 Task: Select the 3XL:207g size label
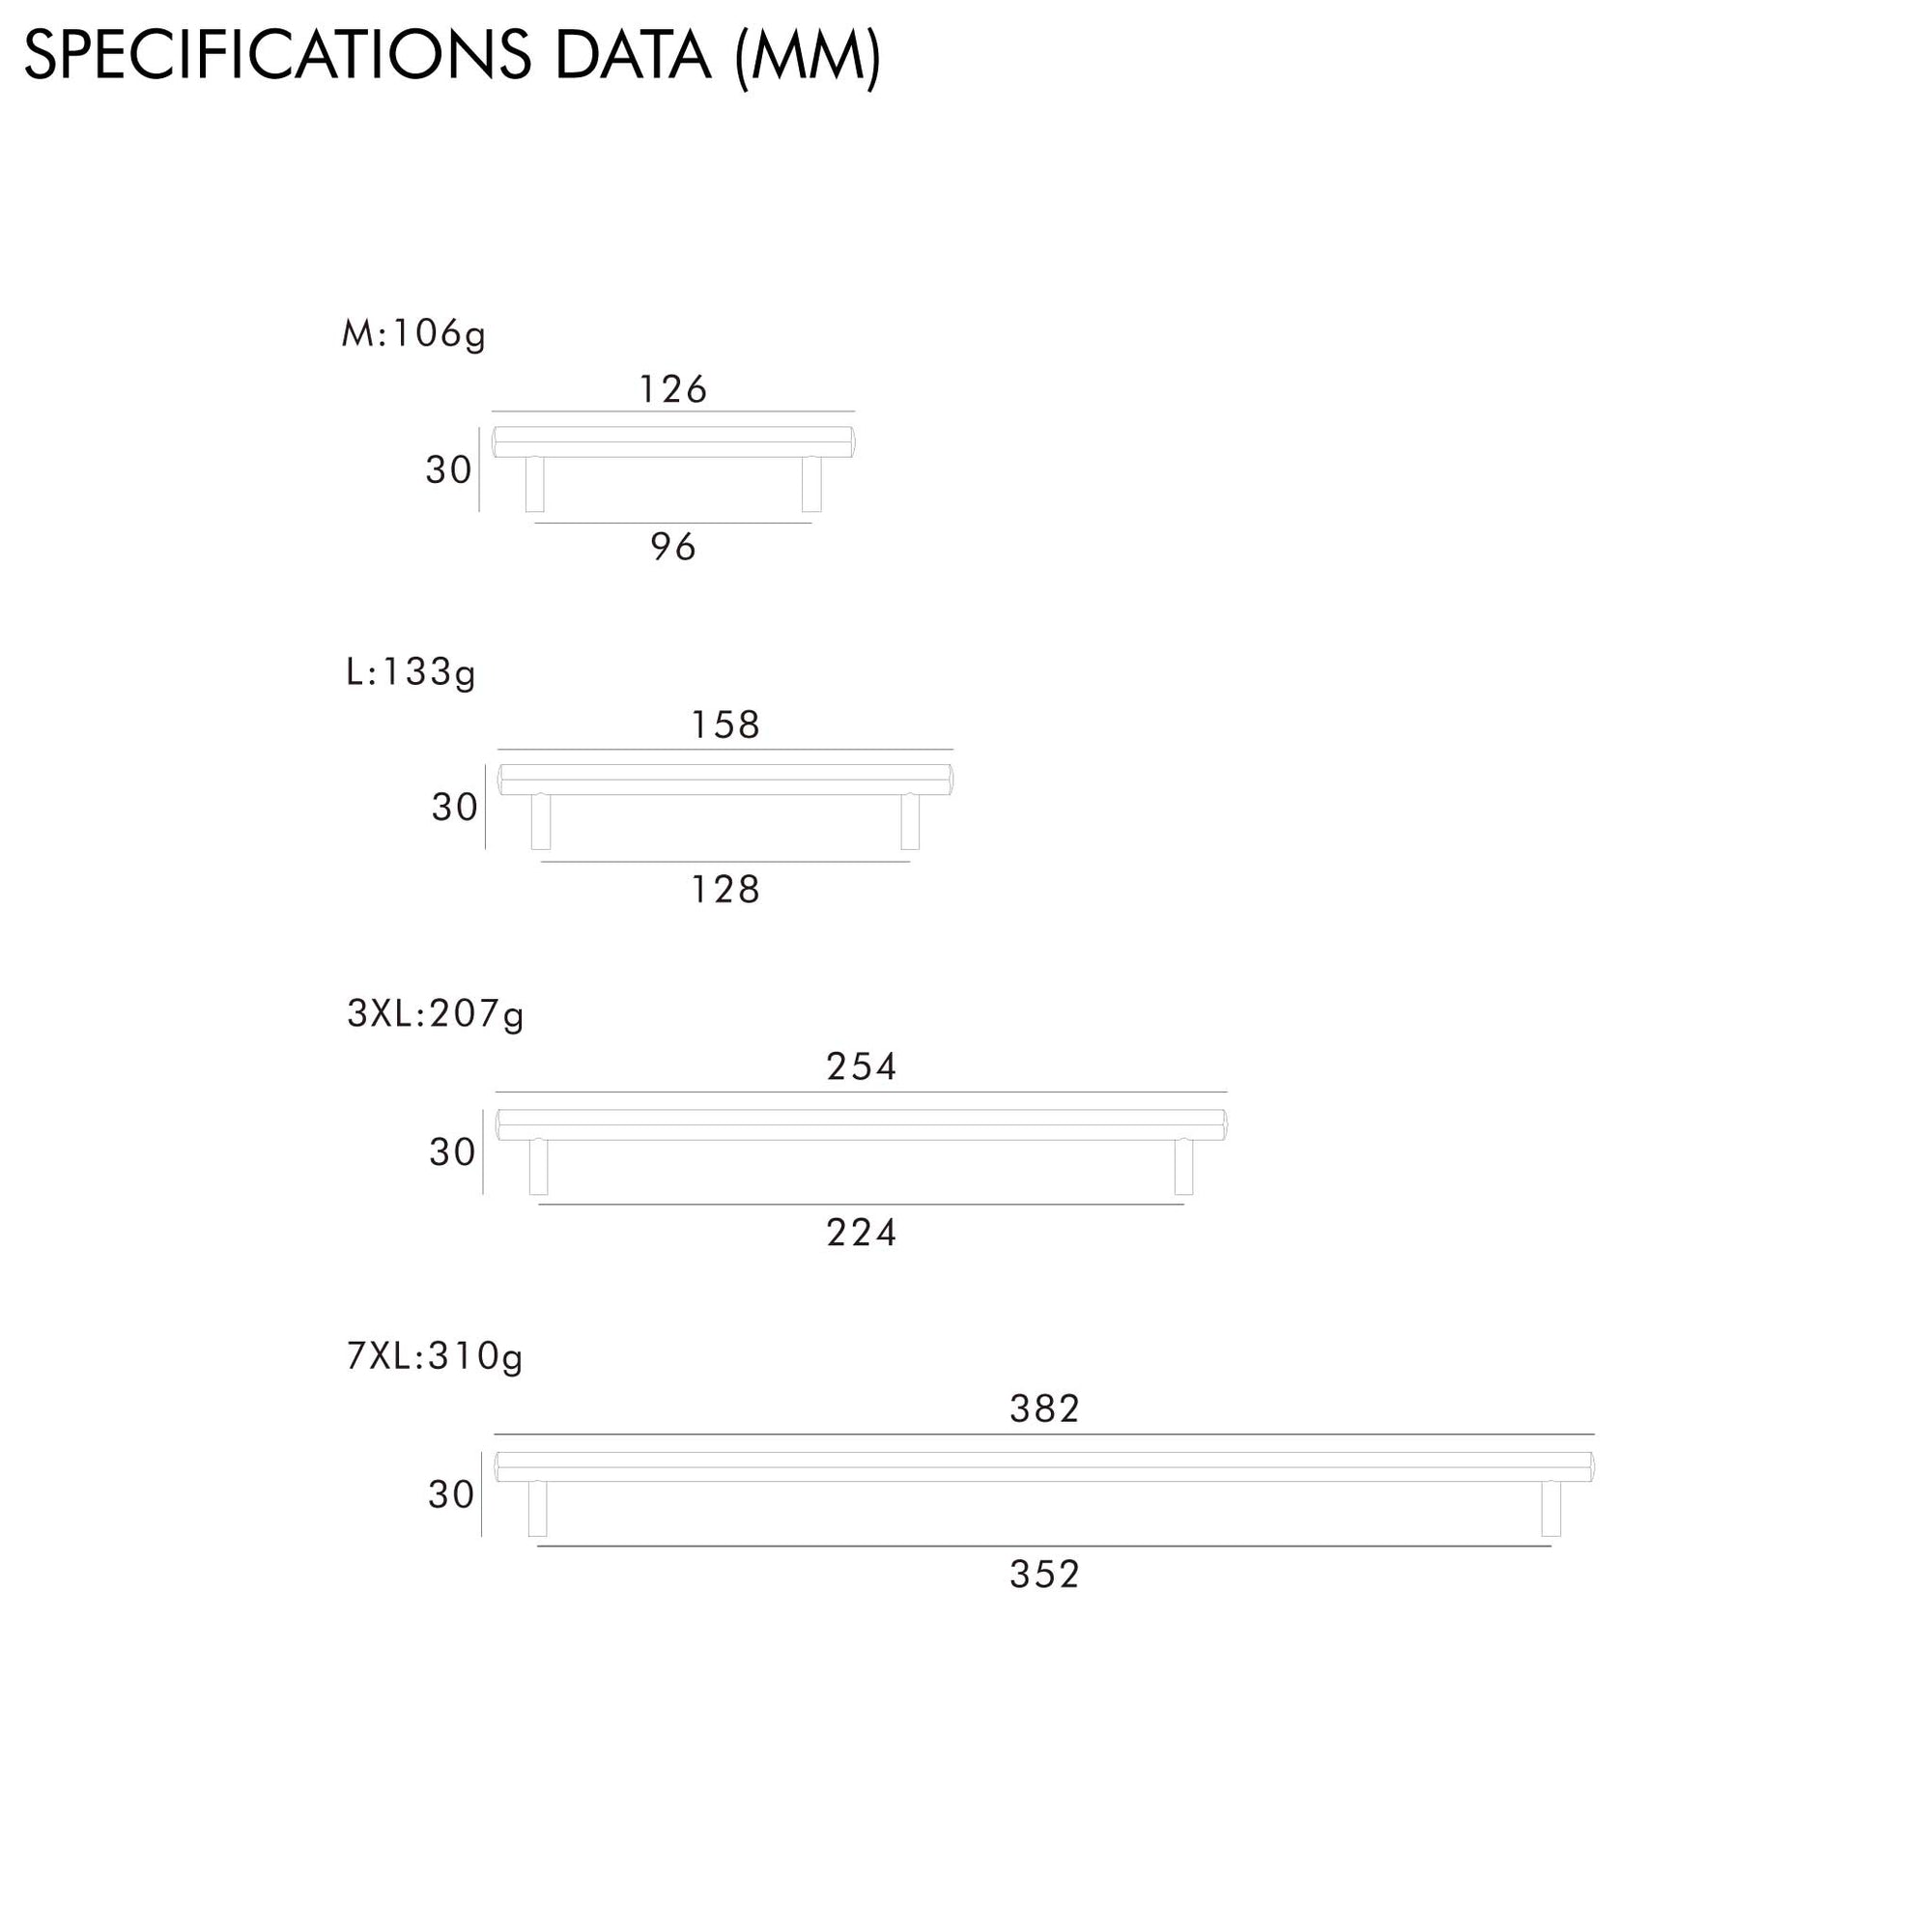coord(435,1014)
